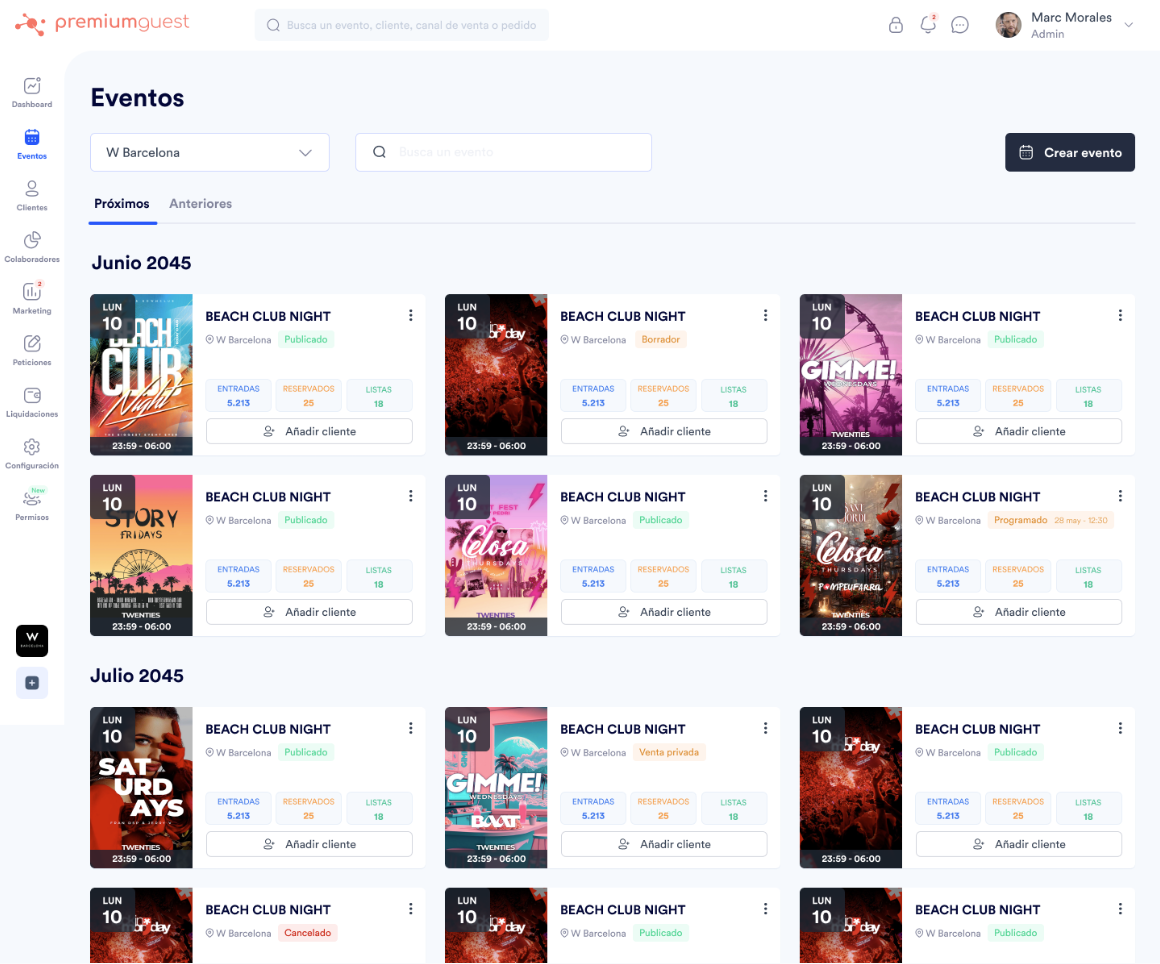Open three-dot menu on the Programado event
Viewport: 1160px width, 964px height.
[x=1120, y=496]
